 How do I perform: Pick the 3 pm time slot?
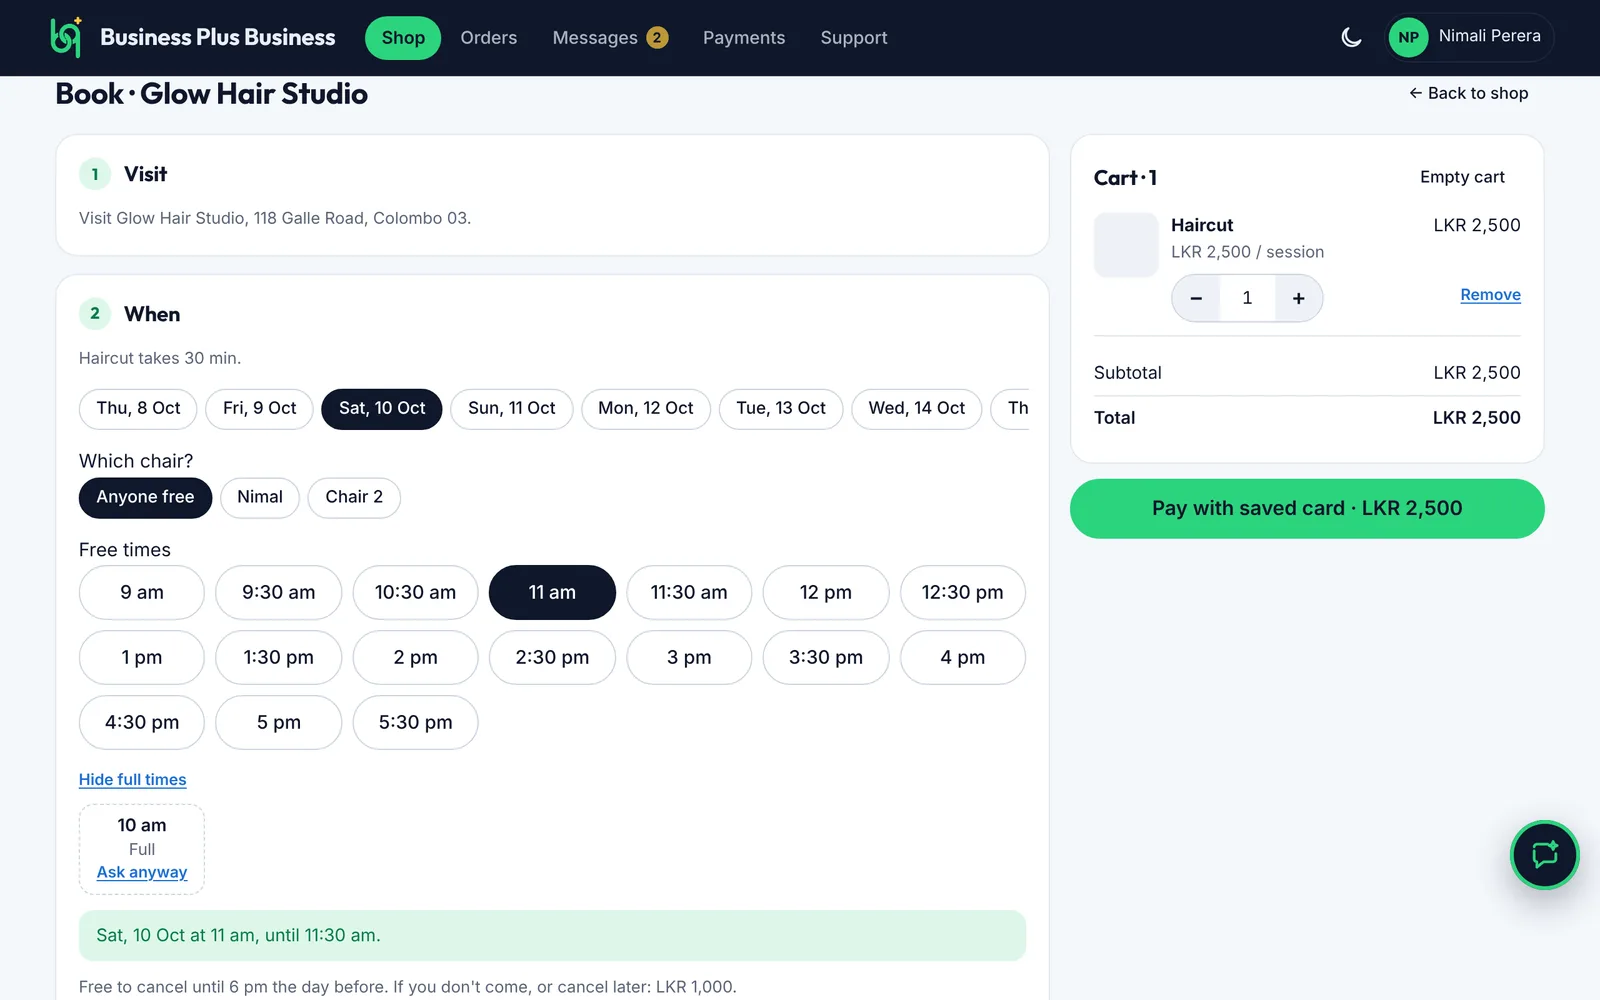click(689, 658)
